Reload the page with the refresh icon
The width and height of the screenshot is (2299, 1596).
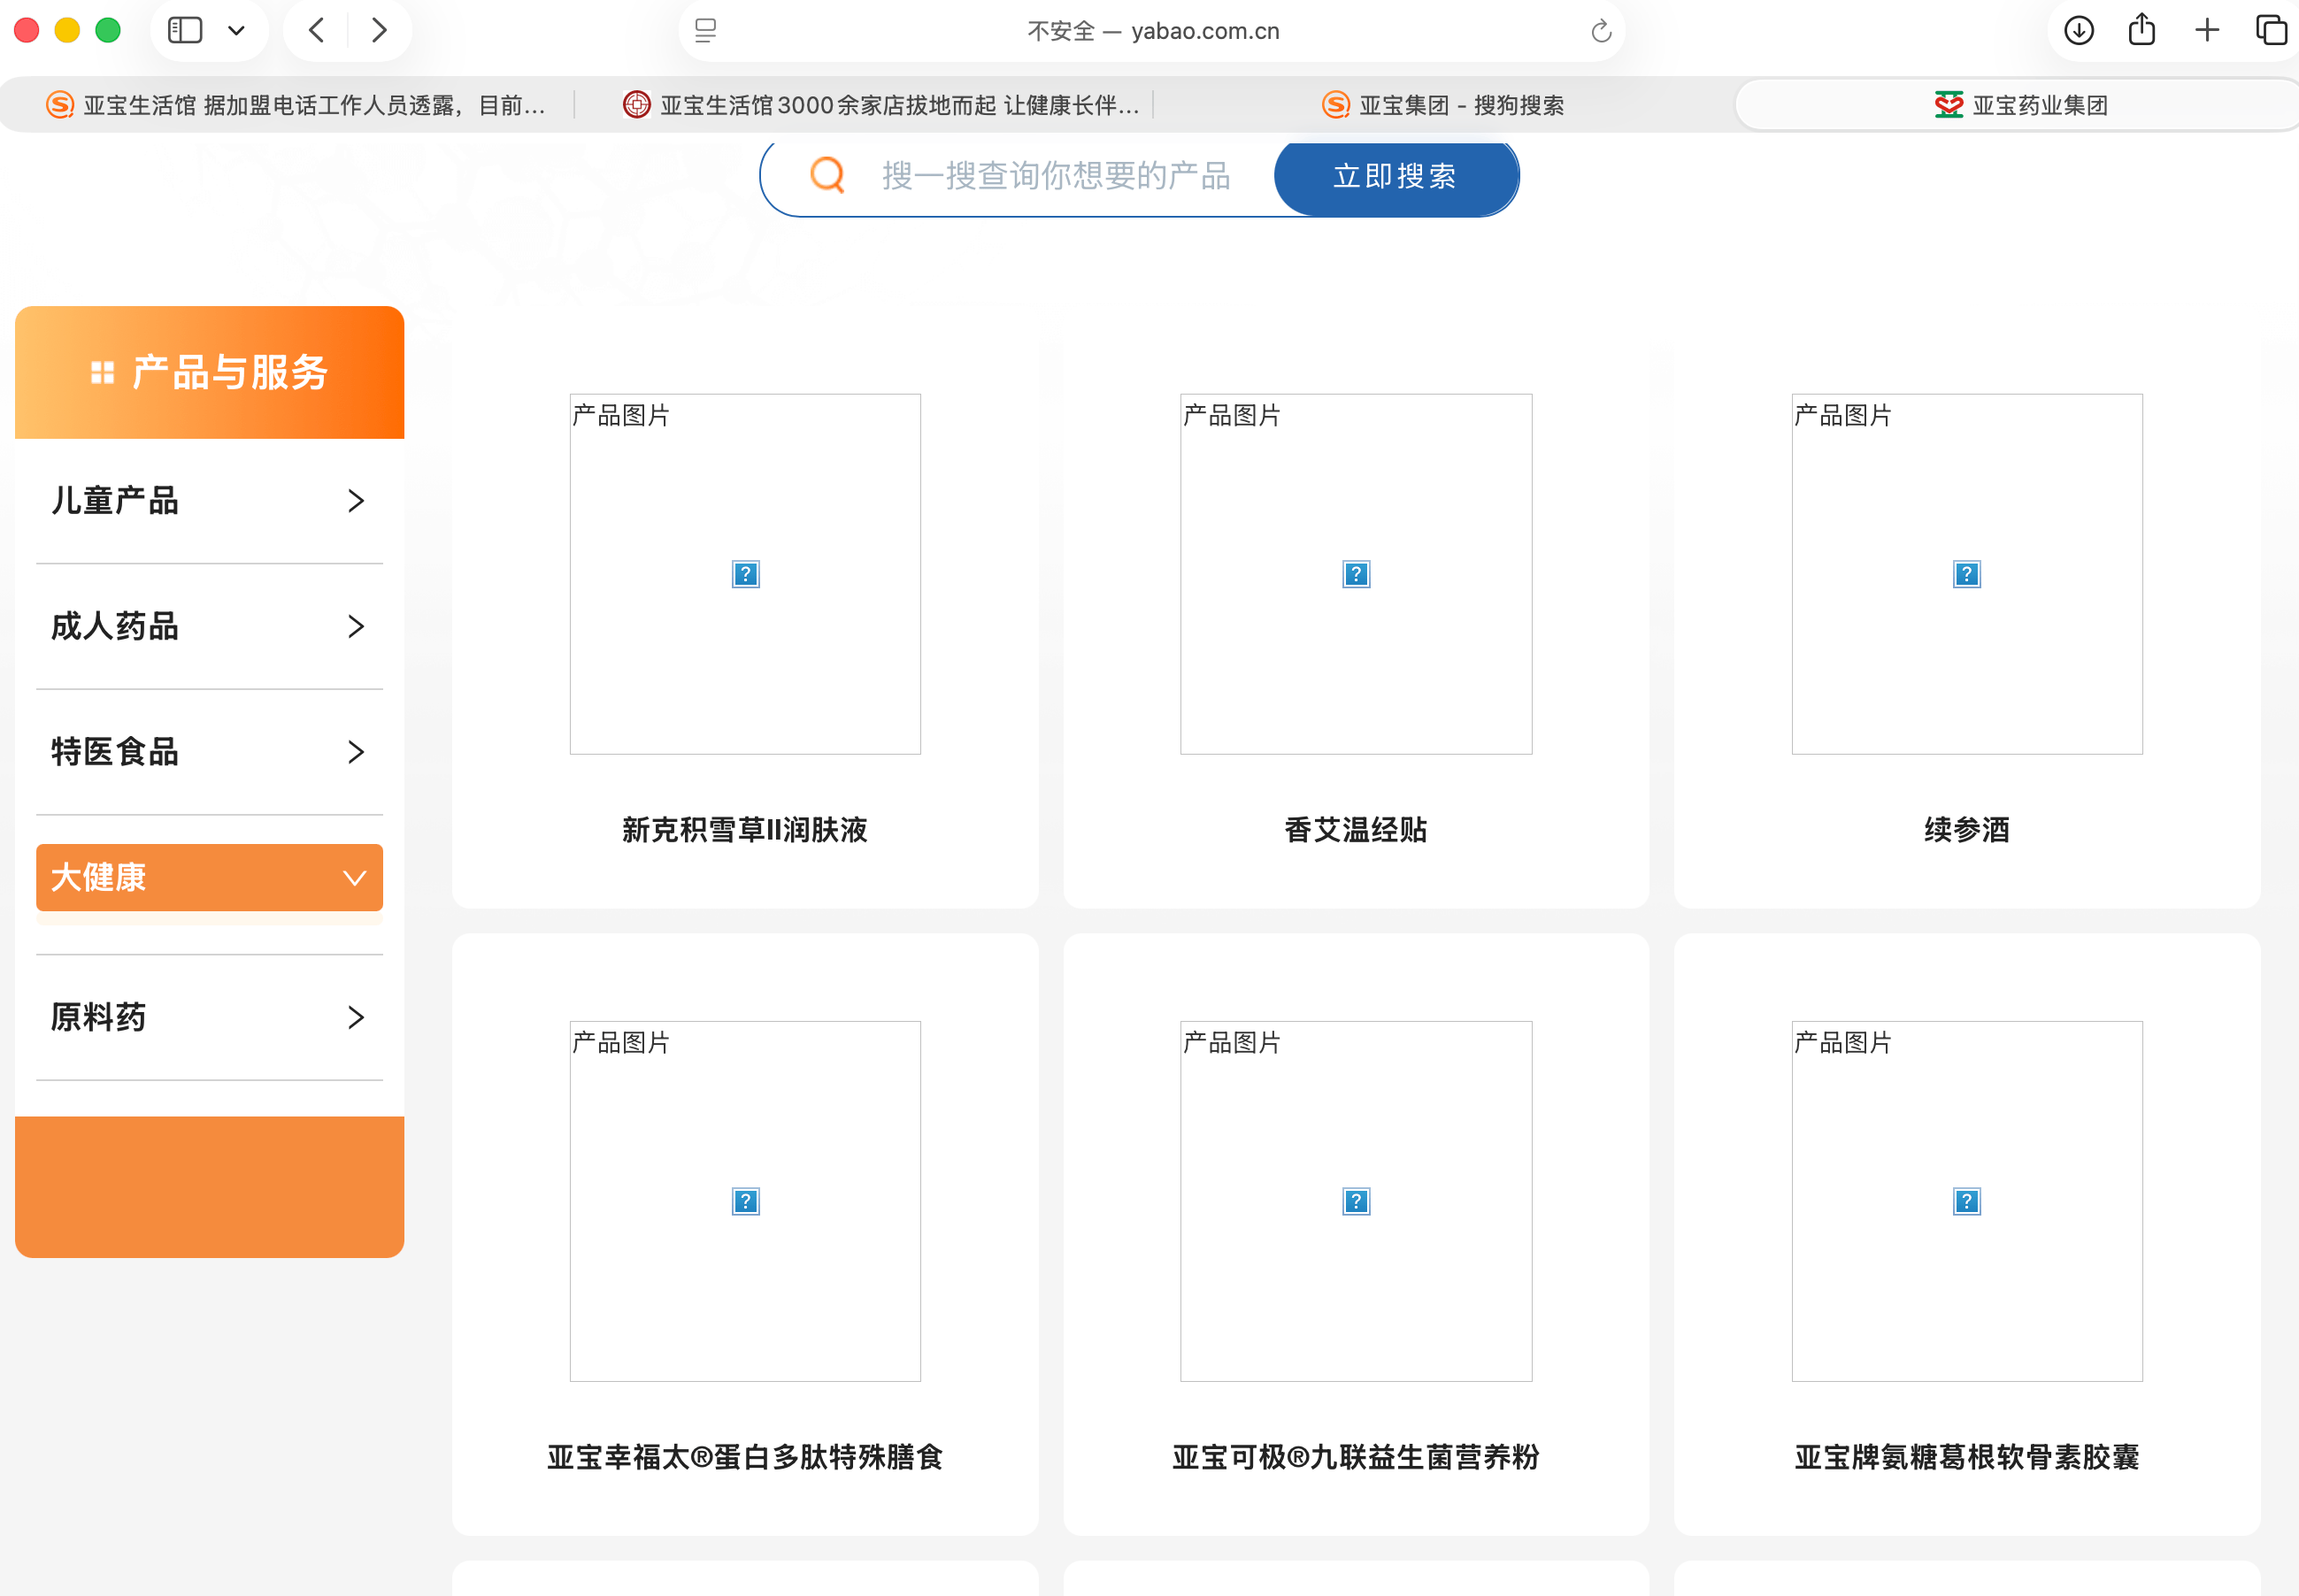1601,31
